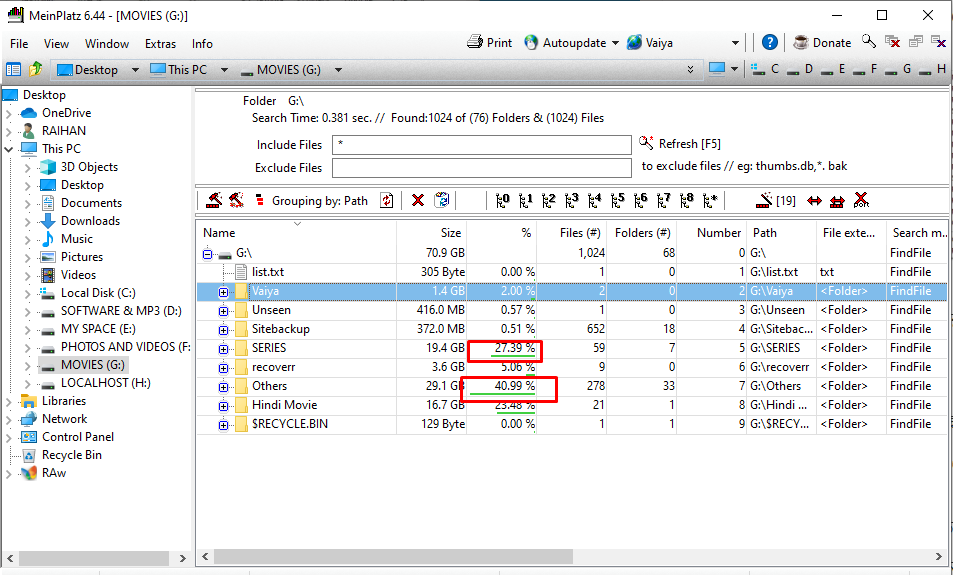Image resolution: width=953 pixels, height=575 pixels.
Task: Jump to drive E shortcut
Action: click(x=834, y=69)
